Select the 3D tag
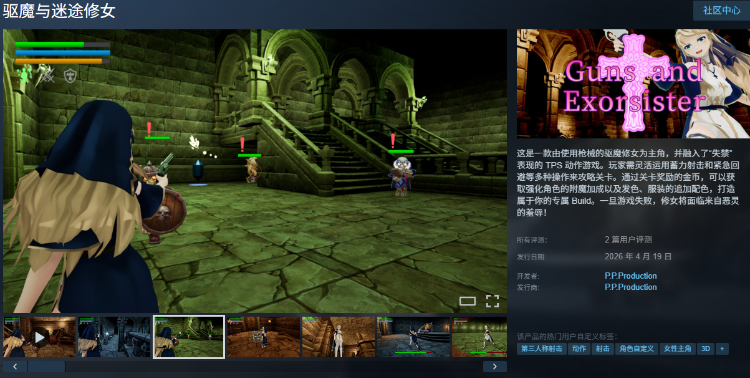The image size is (750, 378). pyautogui.click(x=705, y=349)
